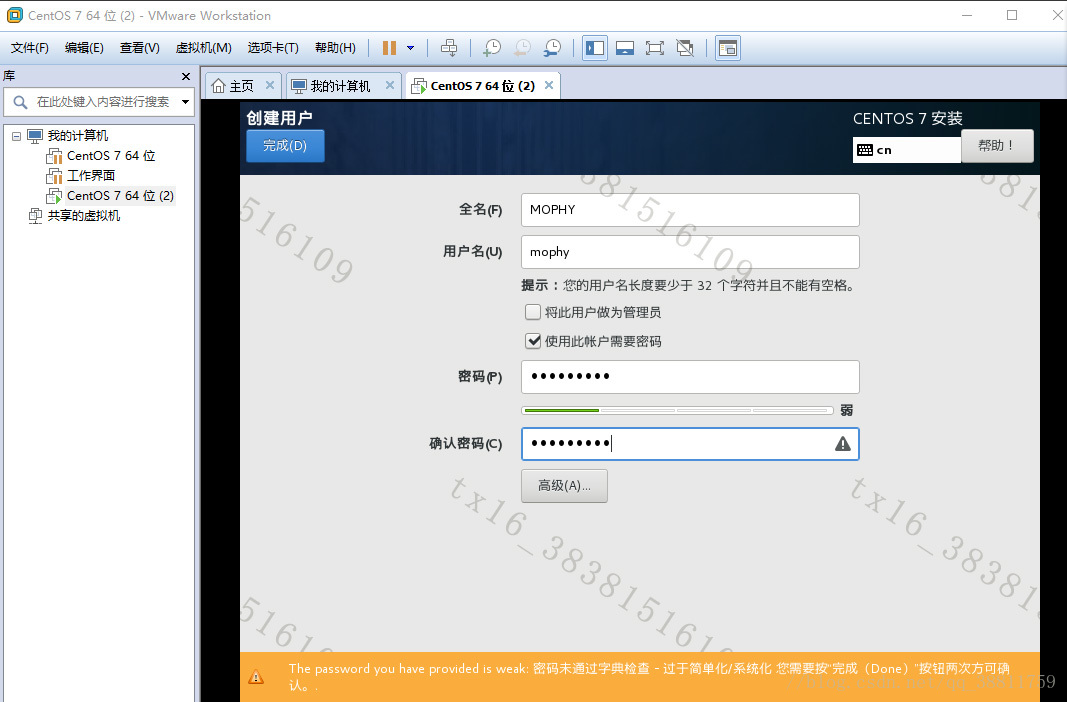Image resolution: width=1067 pixels, height=702 pixels.
Task: Click the pause virtual machine icon
Action: 389,48
